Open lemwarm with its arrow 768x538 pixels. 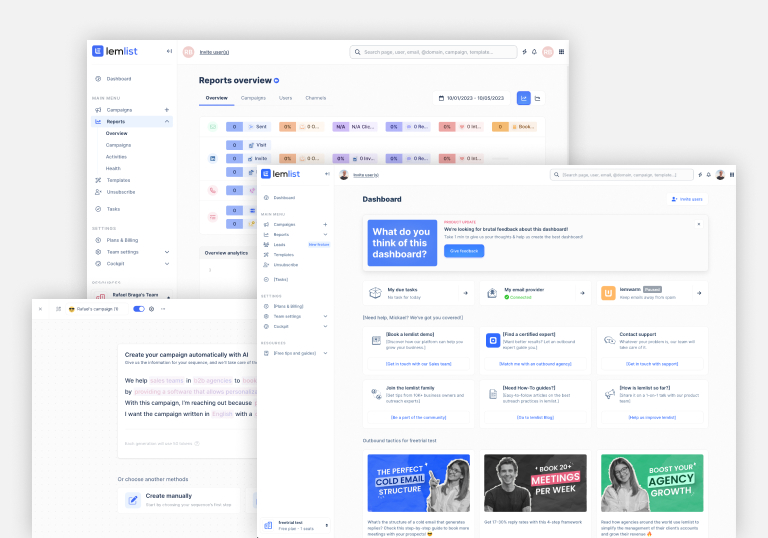(x=699, y=293)
